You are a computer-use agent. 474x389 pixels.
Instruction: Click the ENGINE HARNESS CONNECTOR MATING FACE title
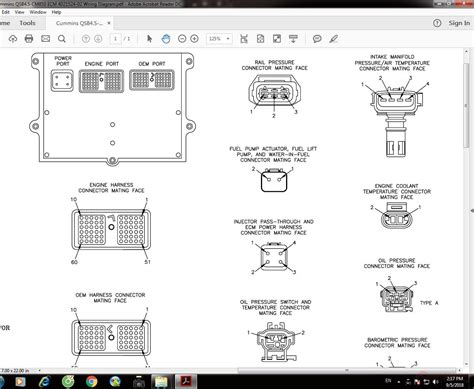[111, 188]
